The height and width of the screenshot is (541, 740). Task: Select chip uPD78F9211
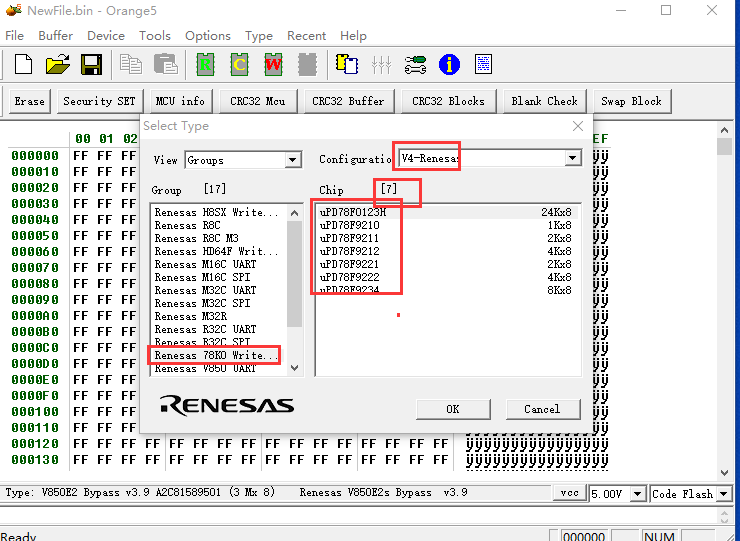coord(447,238)
